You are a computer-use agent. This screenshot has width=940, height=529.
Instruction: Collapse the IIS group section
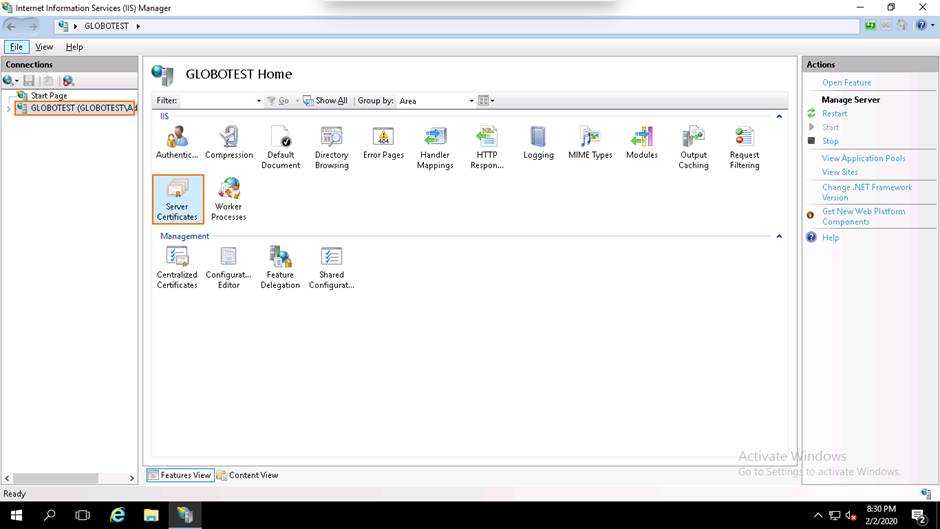coord(779,116)
